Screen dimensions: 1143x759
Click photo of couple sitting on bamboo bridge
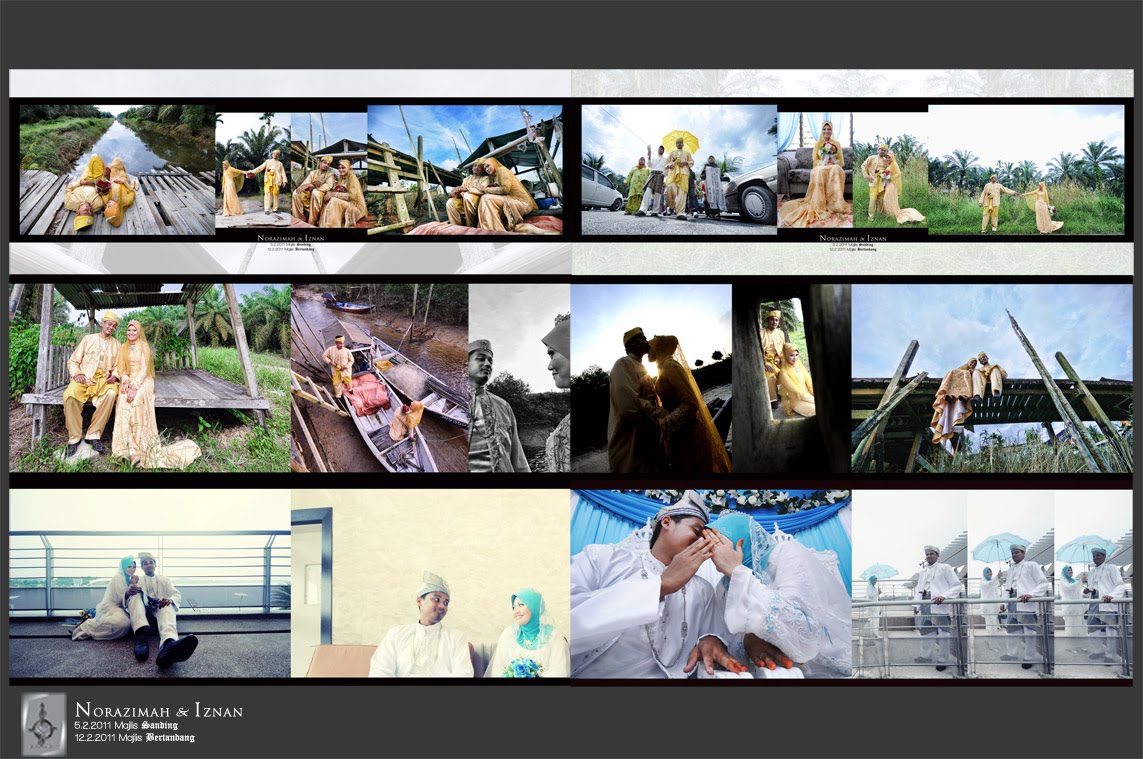[x=992, y=378]
